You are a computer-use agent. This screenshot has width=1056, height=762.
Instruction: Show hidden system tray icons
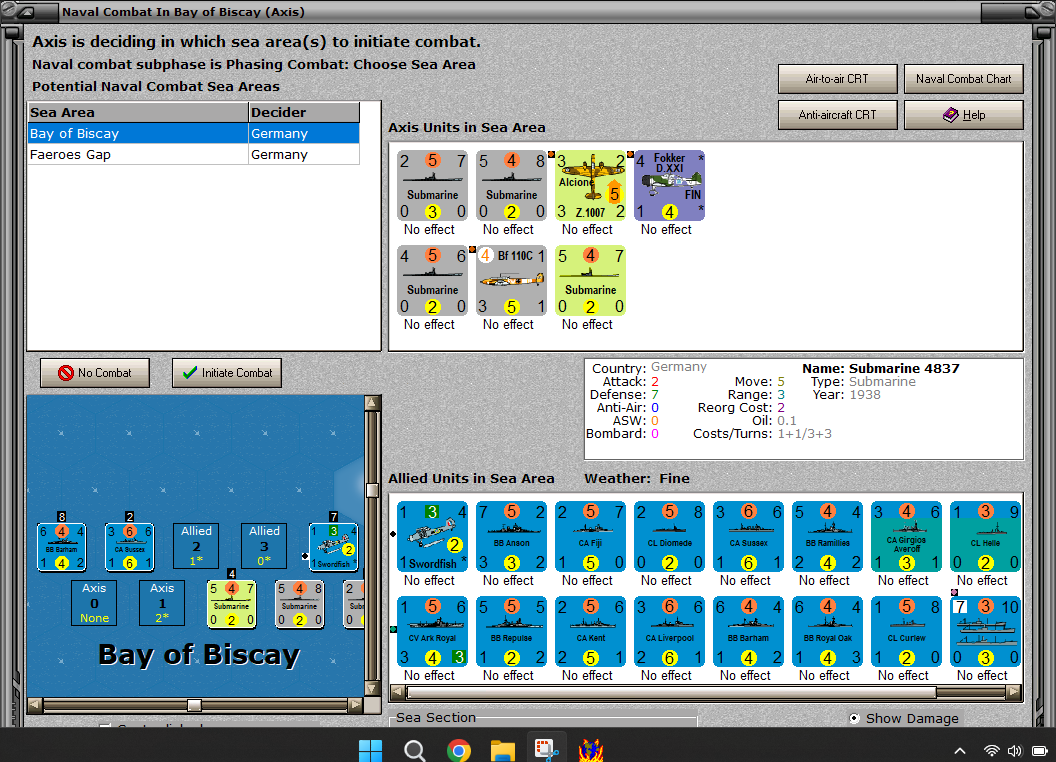point(960,751)
